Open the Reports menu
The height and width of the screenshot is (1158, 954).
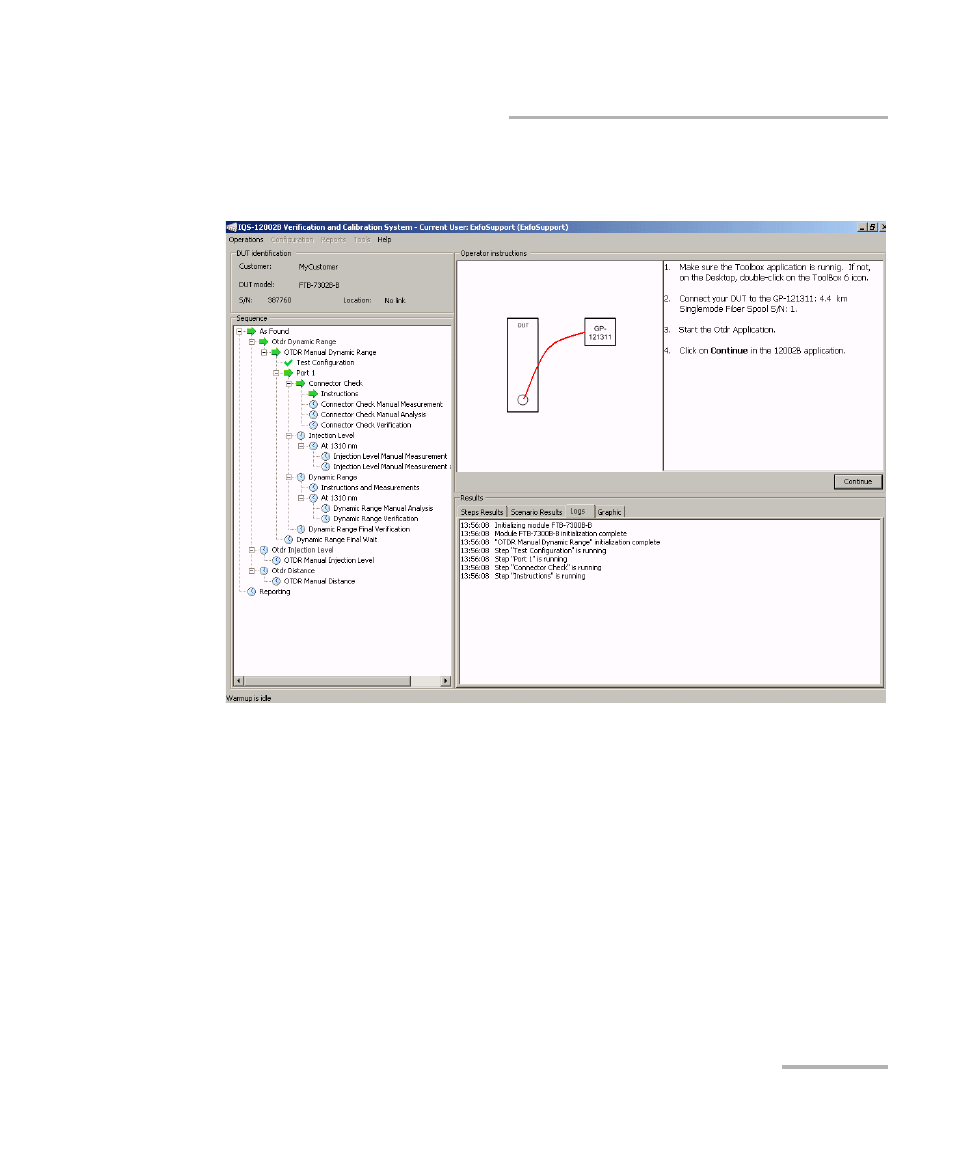[x=333, y=240]
